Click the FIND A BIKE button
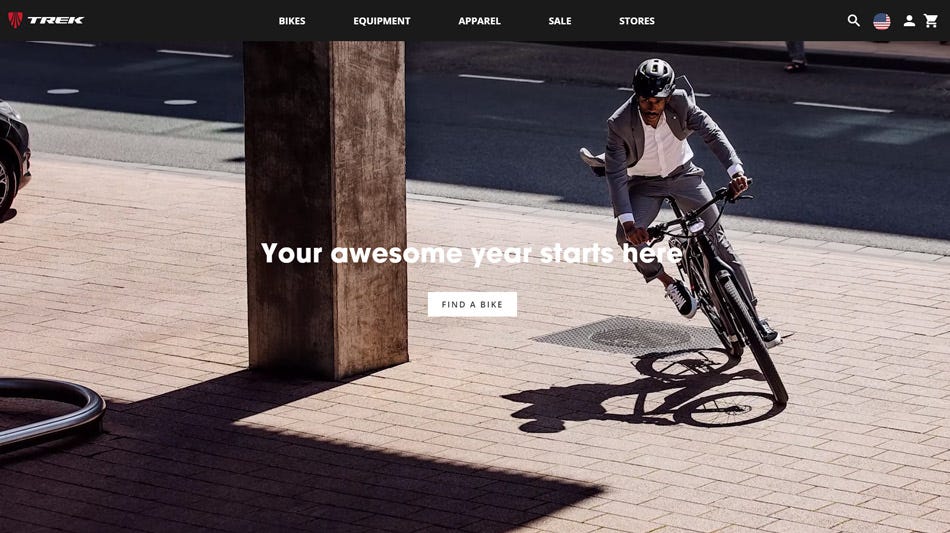Viewport: 950px width, 533px height. tap(473, 304)
